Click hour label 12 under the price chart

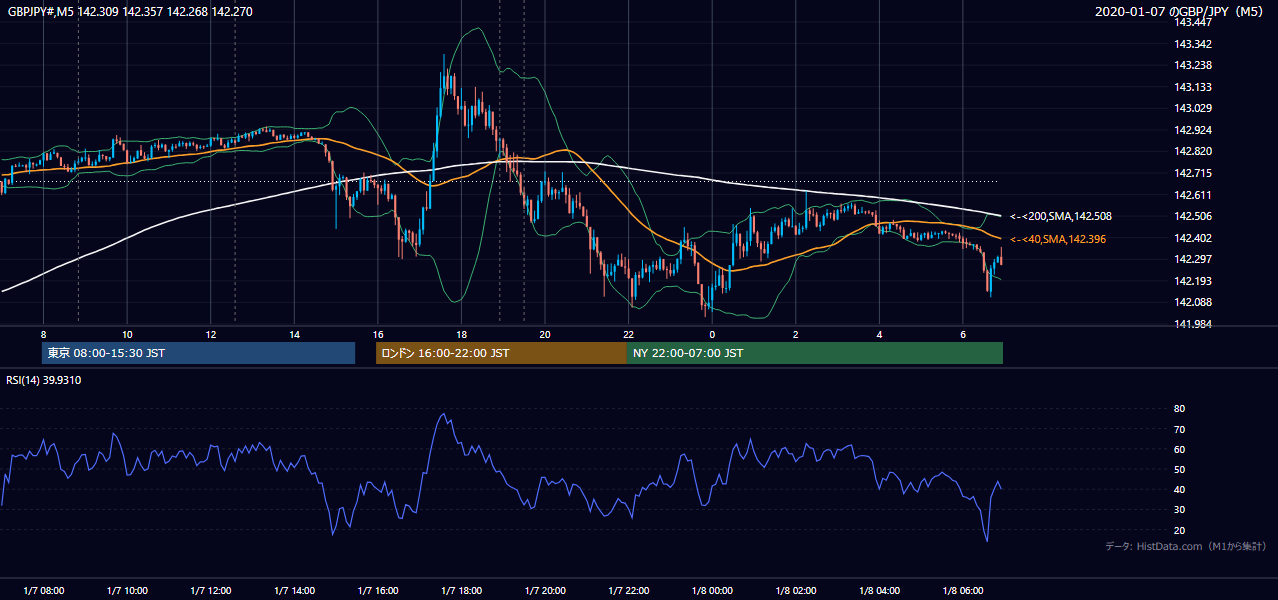[x=211, y=334]
